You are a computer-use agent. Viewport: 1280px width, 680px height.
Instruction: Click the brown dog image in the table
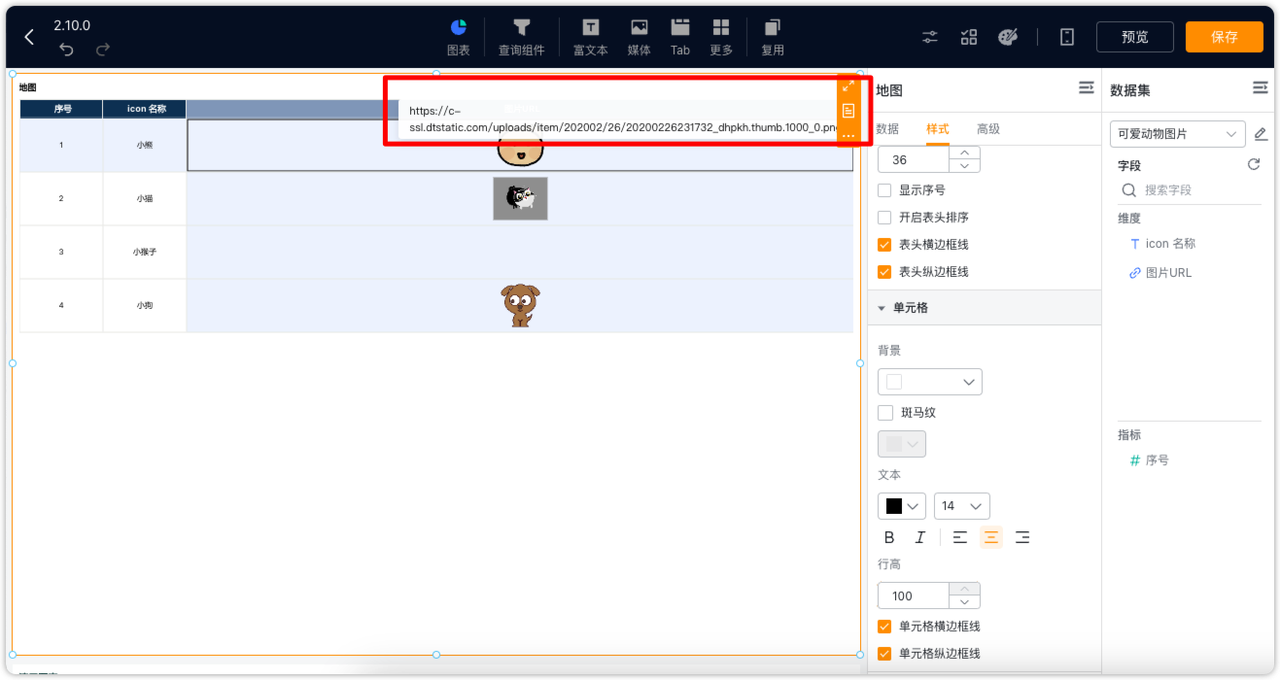pos(520,305)
